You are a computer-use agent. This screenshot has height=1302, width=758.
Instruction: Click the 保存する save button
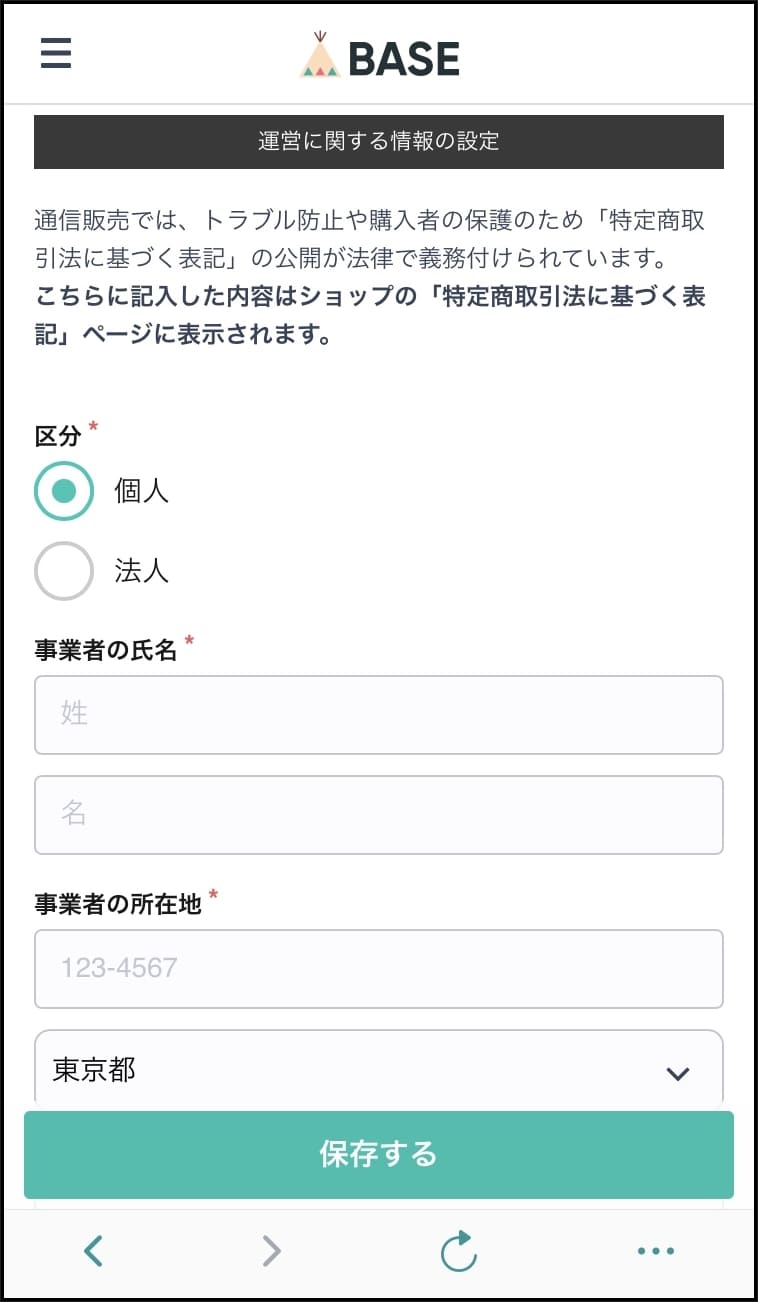click(378, 1154)
